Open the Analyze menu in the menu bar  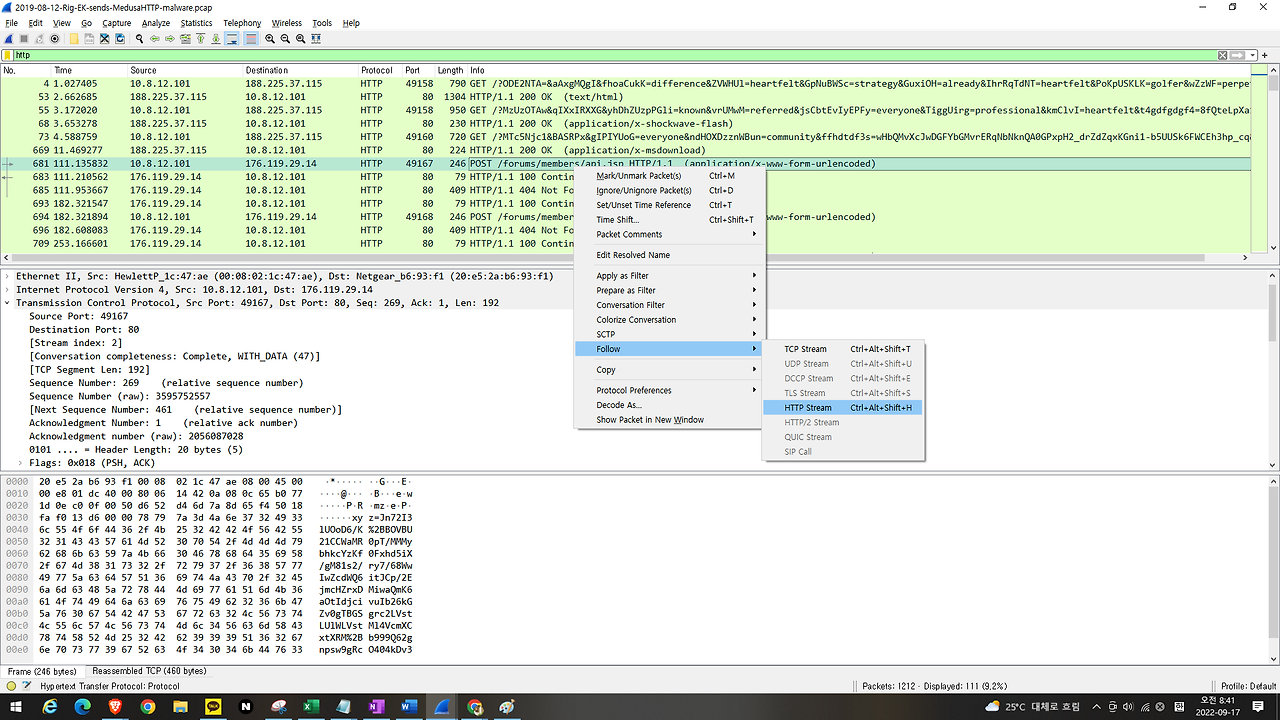[x=156, y=23]
